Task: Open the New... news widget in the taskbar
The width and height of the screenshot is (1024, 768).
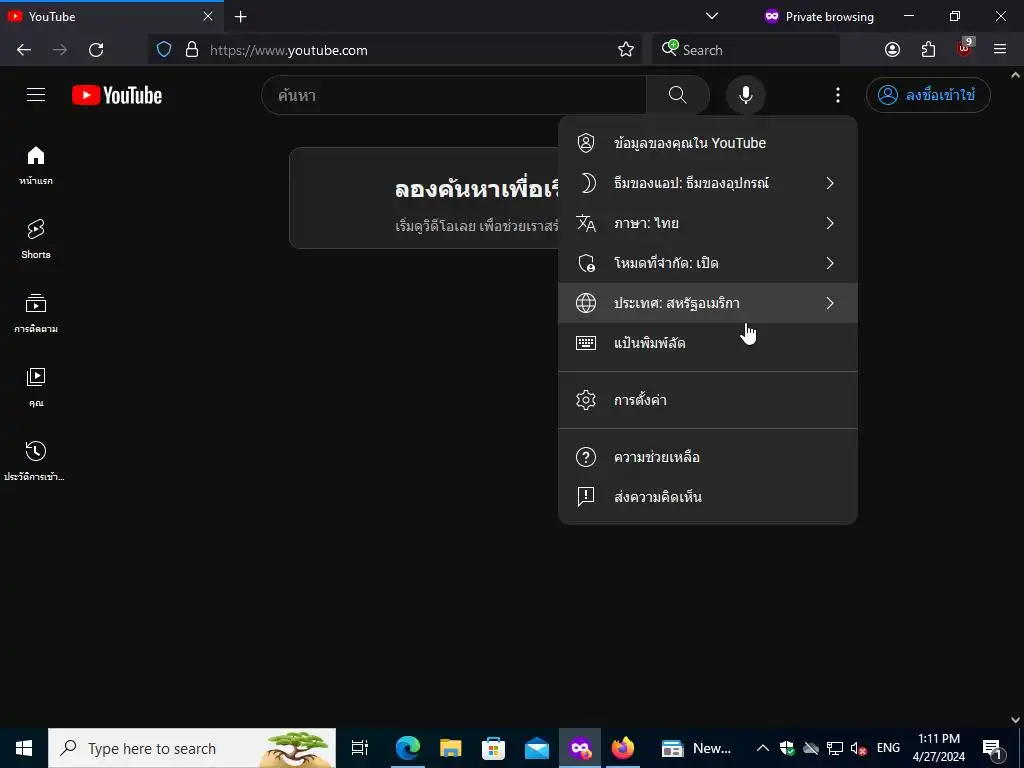Action: pyautogui.click(x=696, y=748)
